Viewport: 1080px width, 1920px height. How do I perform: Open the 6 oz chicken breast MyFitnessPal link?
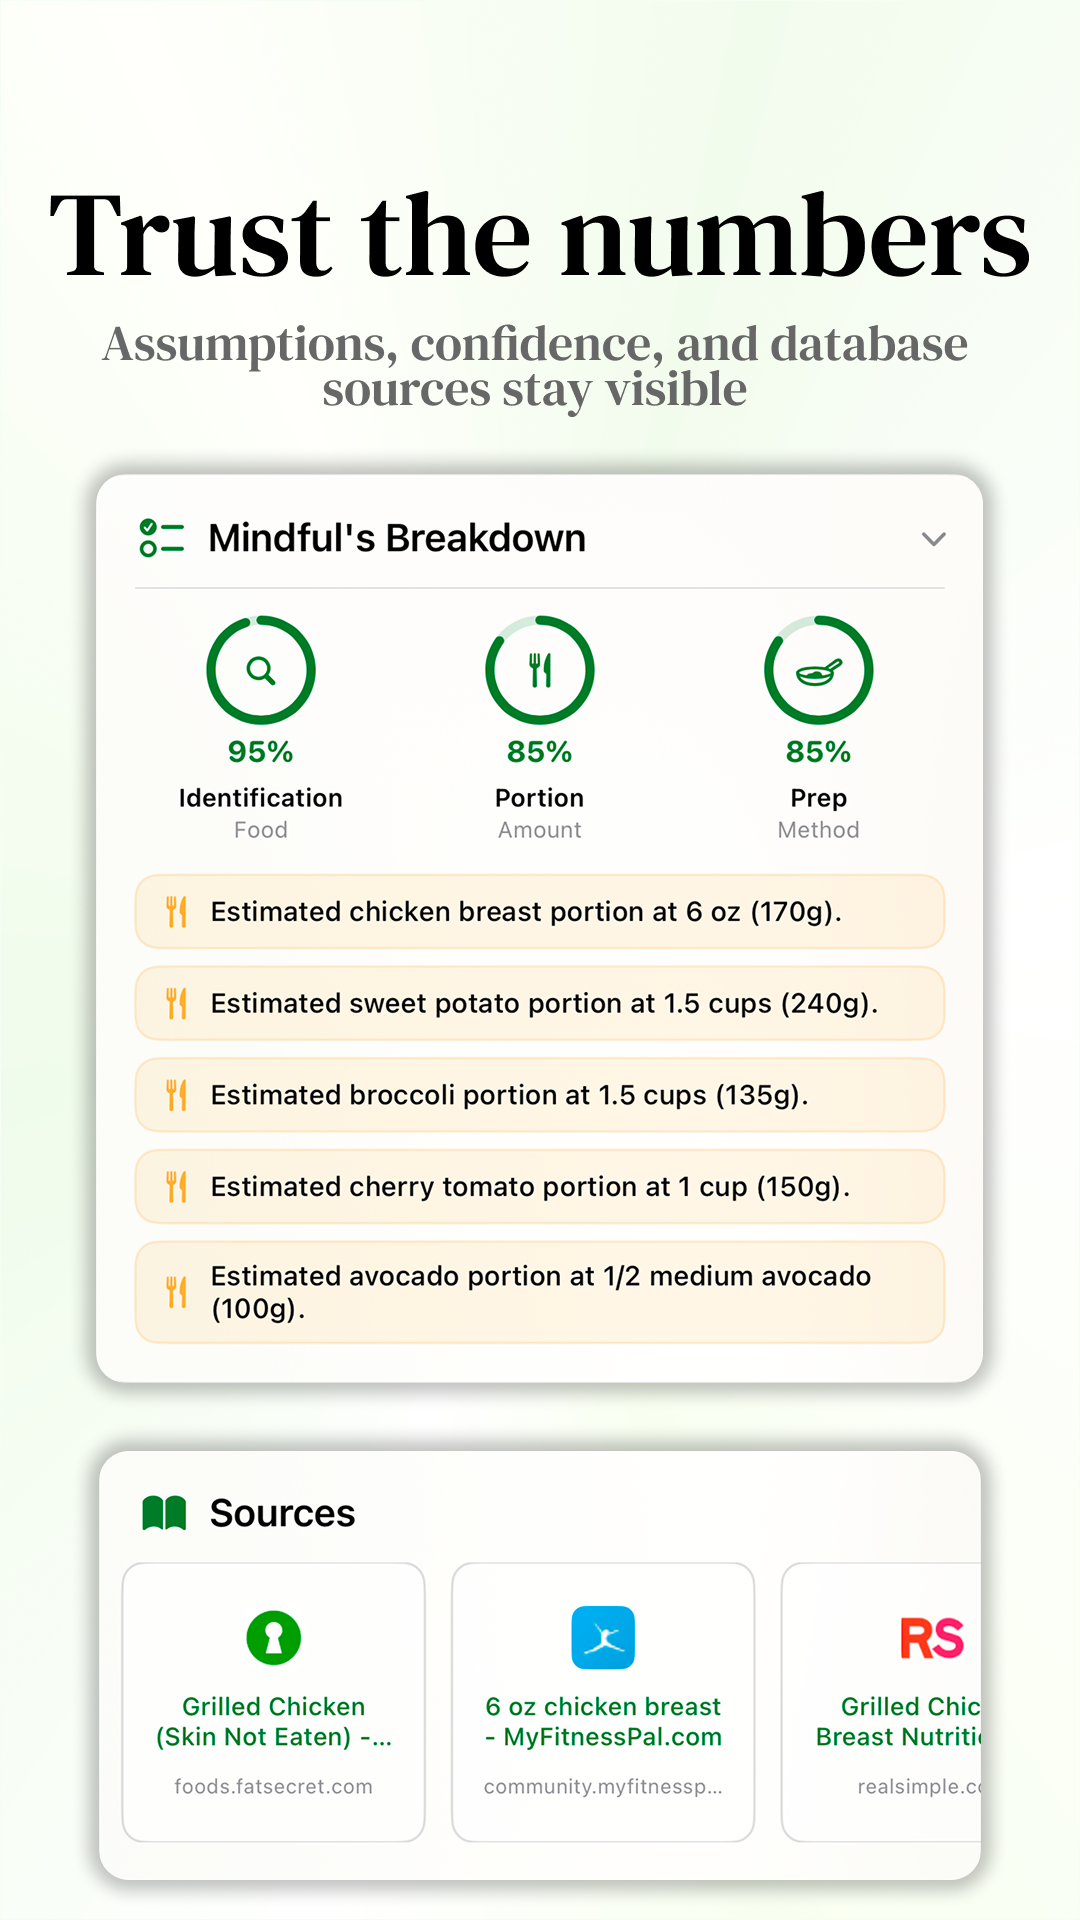[x=603, y=1702]
